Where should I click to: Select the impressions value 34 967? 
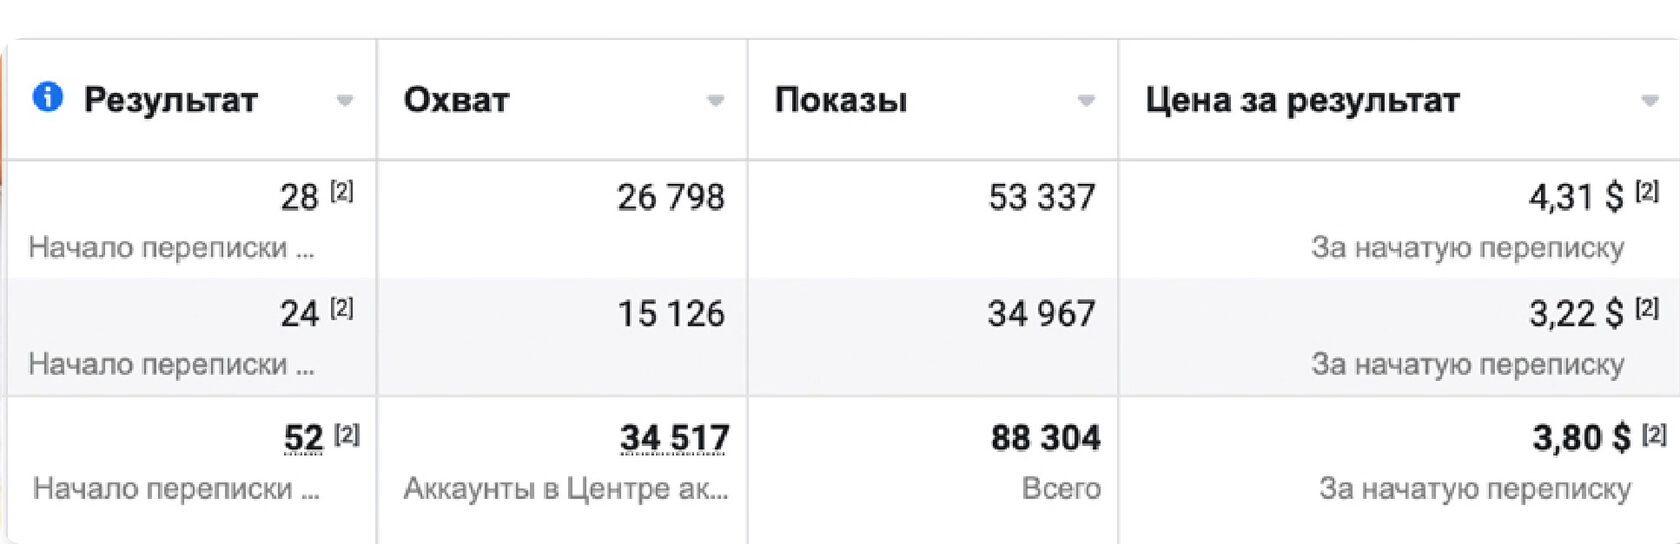click(x=1042, y=314)
